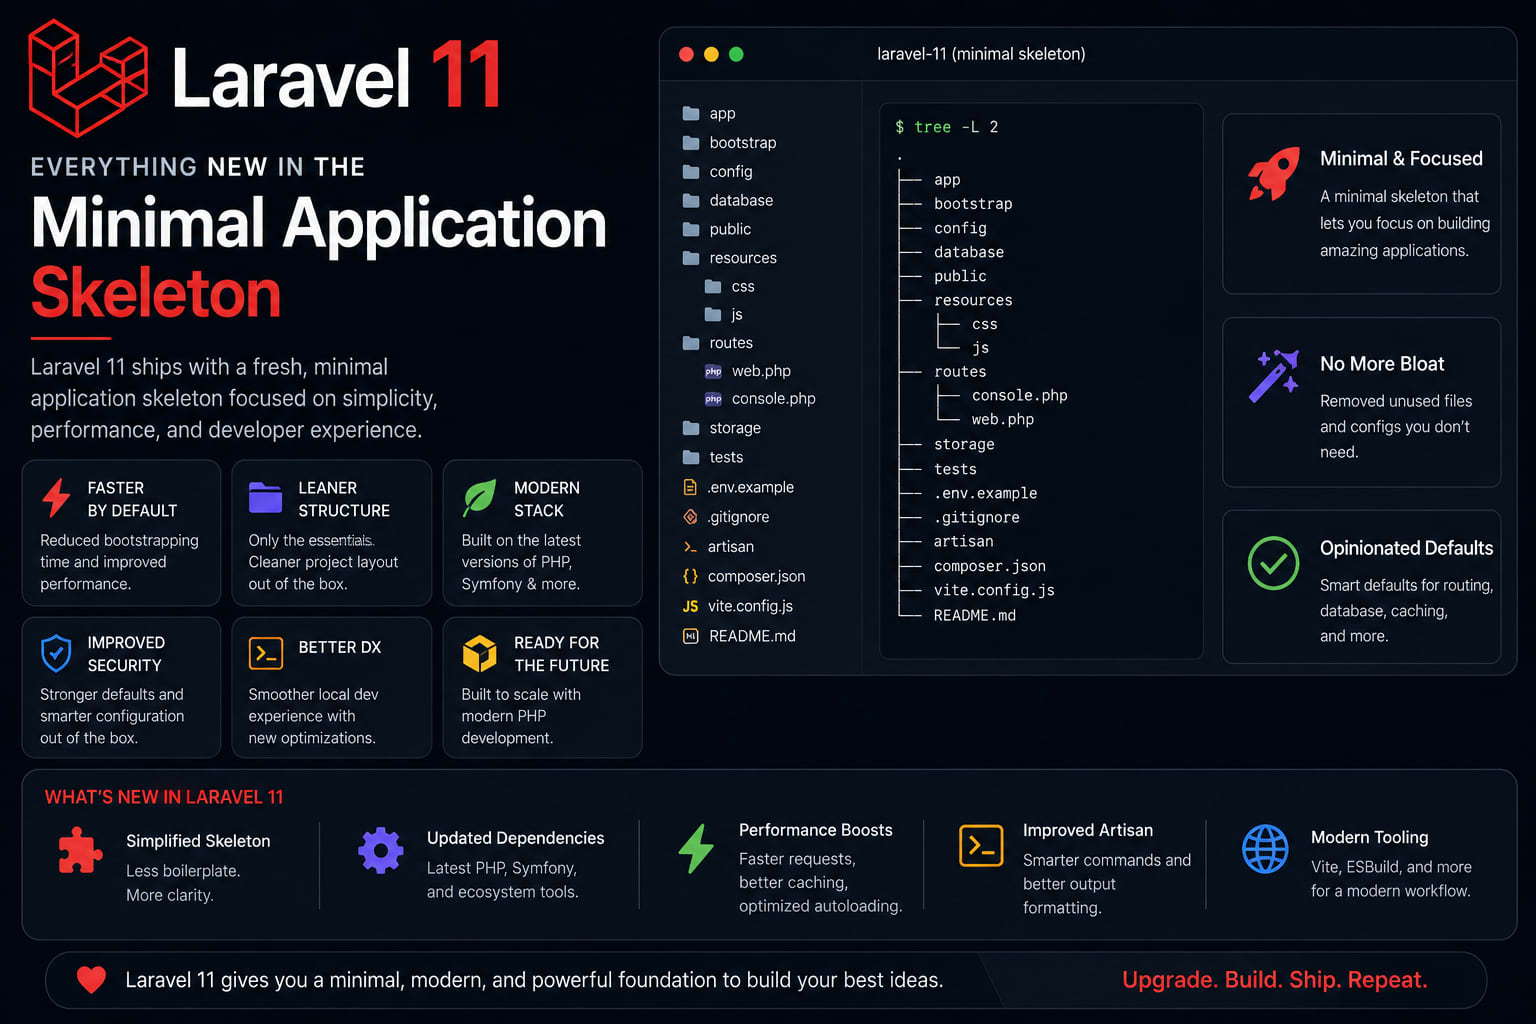
Task: Click the yellow minimize window dot
Action: (x=711, y=55)
